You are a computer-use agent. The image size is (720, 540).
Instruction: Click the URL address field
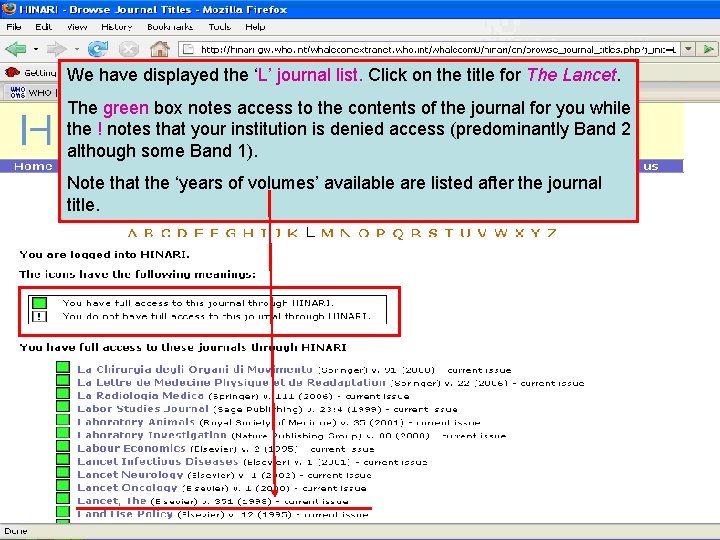point(430,49)
